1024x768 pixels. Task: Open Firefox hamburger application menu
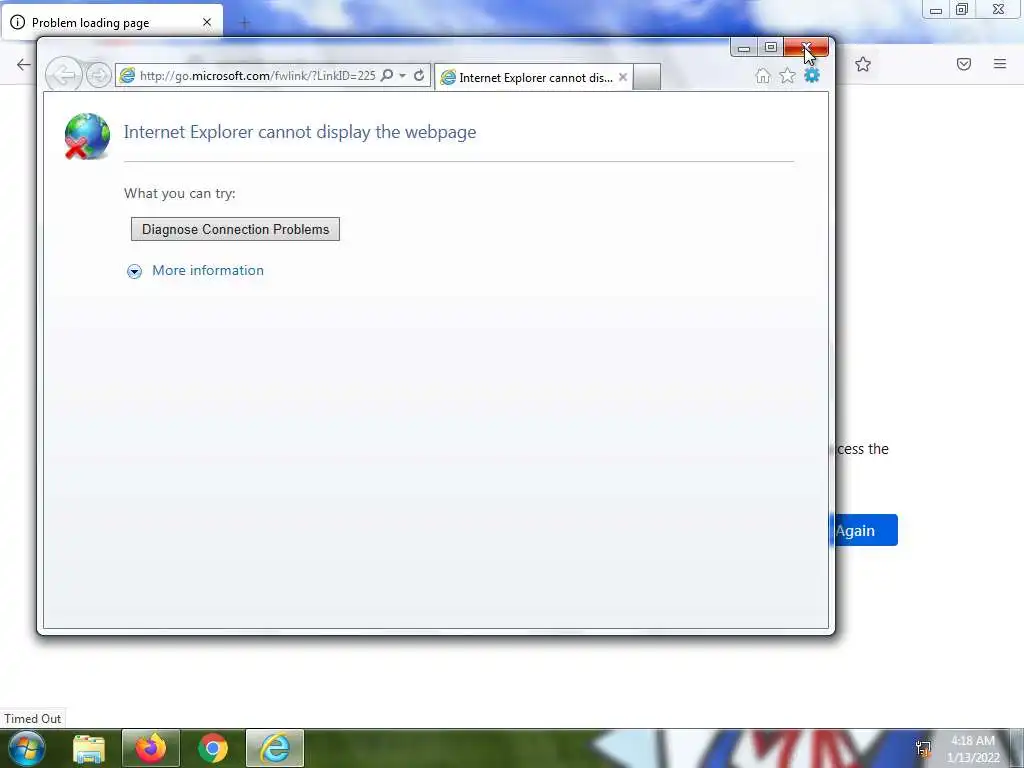[1000, 64]
